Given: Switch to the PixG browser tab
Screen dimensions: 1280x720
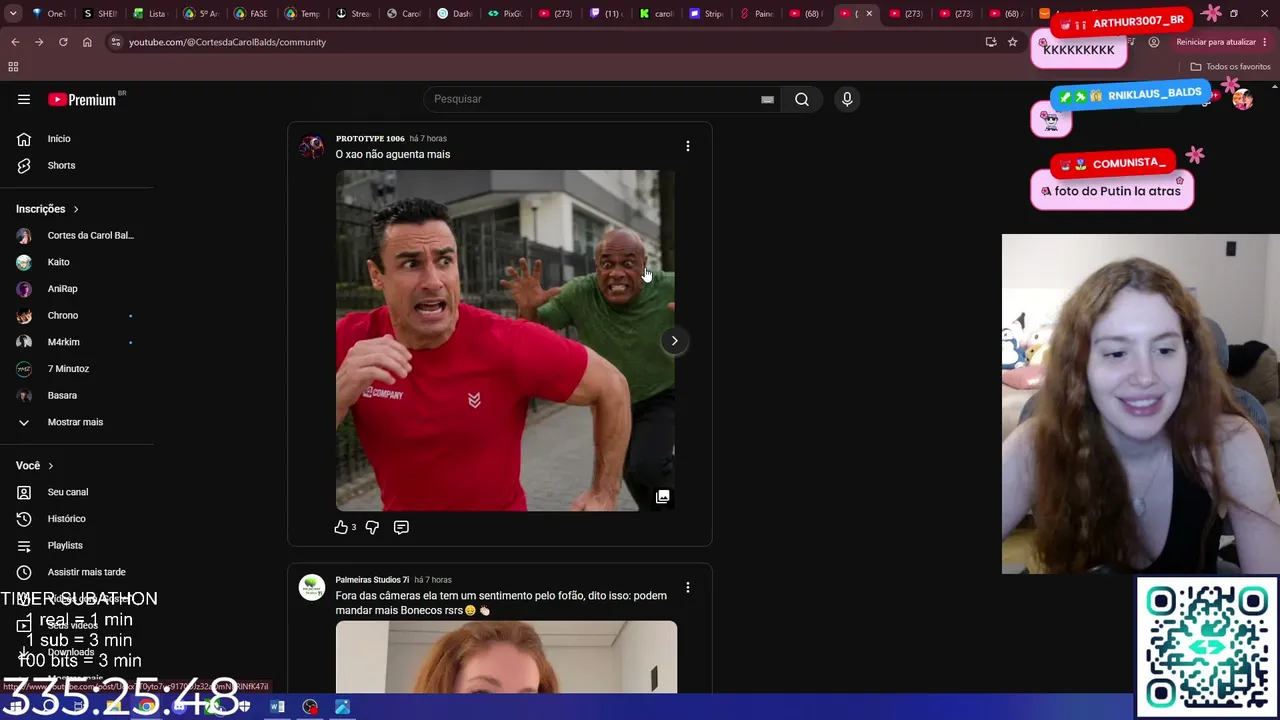Looking at the screenshot, I should [x=505, y=14].
